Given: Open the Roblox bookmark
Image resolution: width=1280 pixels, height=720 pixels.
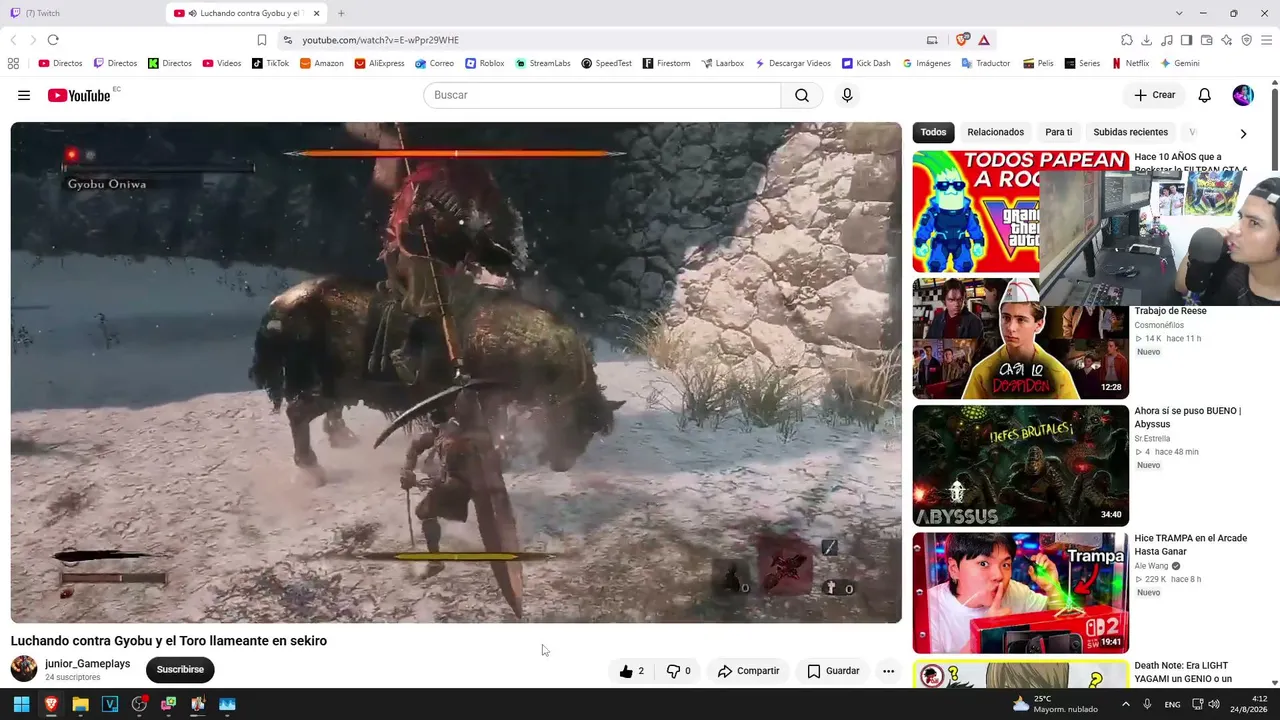Looking at the screenshot, I should 484,63.
